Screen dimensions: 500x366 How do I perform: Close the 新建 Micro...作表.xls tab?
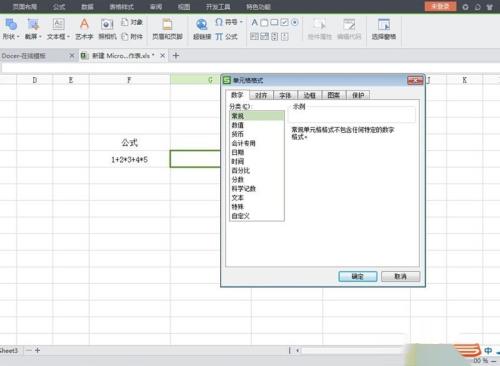pyautogui.click(x=162, y=56)
